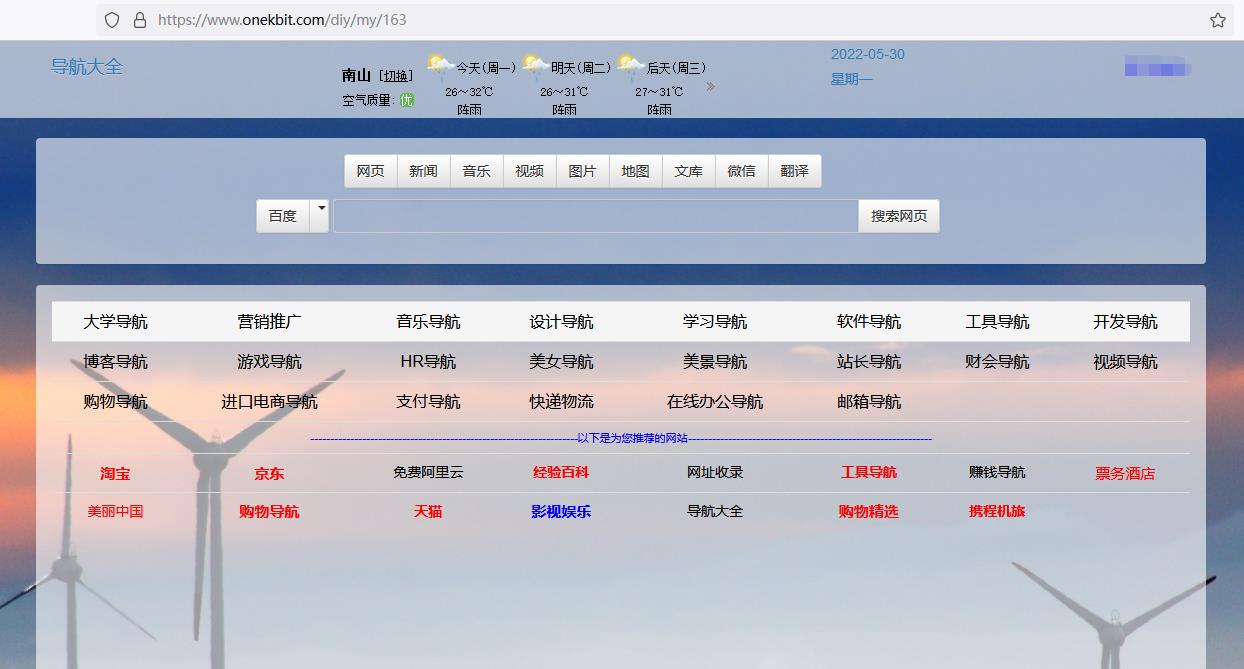The image size is (1244, 669).
Task: Select the 微信 search tab
Action: [x=742, y=171]
